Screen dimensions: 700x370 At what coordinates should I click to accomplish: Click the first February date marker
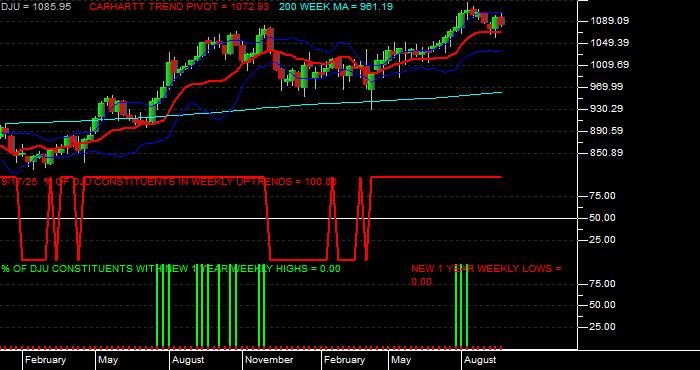click(45, 360)
